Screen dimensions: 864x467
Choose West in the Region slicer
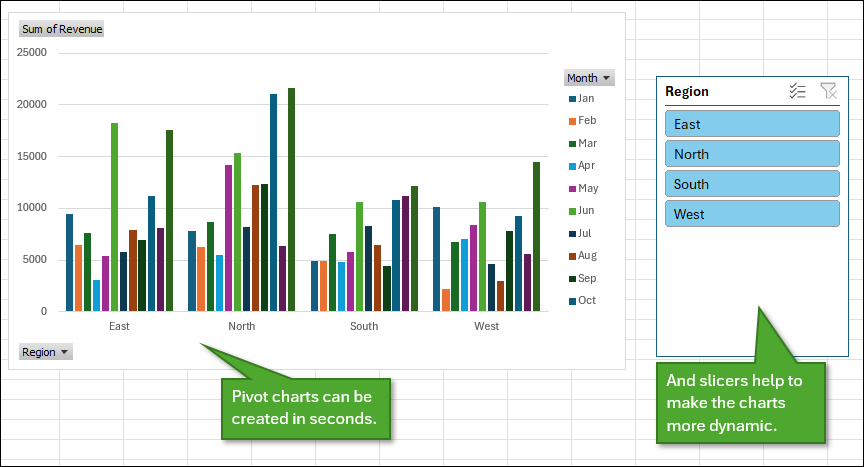click(751, 214)
